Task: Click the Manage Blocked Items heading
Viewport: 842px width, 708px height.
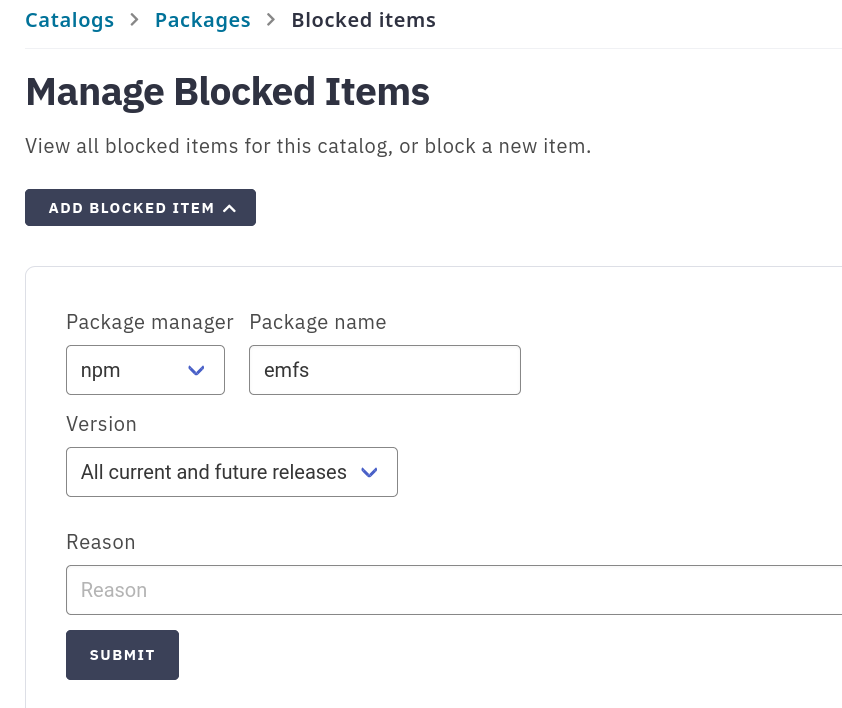Action: 227,91
